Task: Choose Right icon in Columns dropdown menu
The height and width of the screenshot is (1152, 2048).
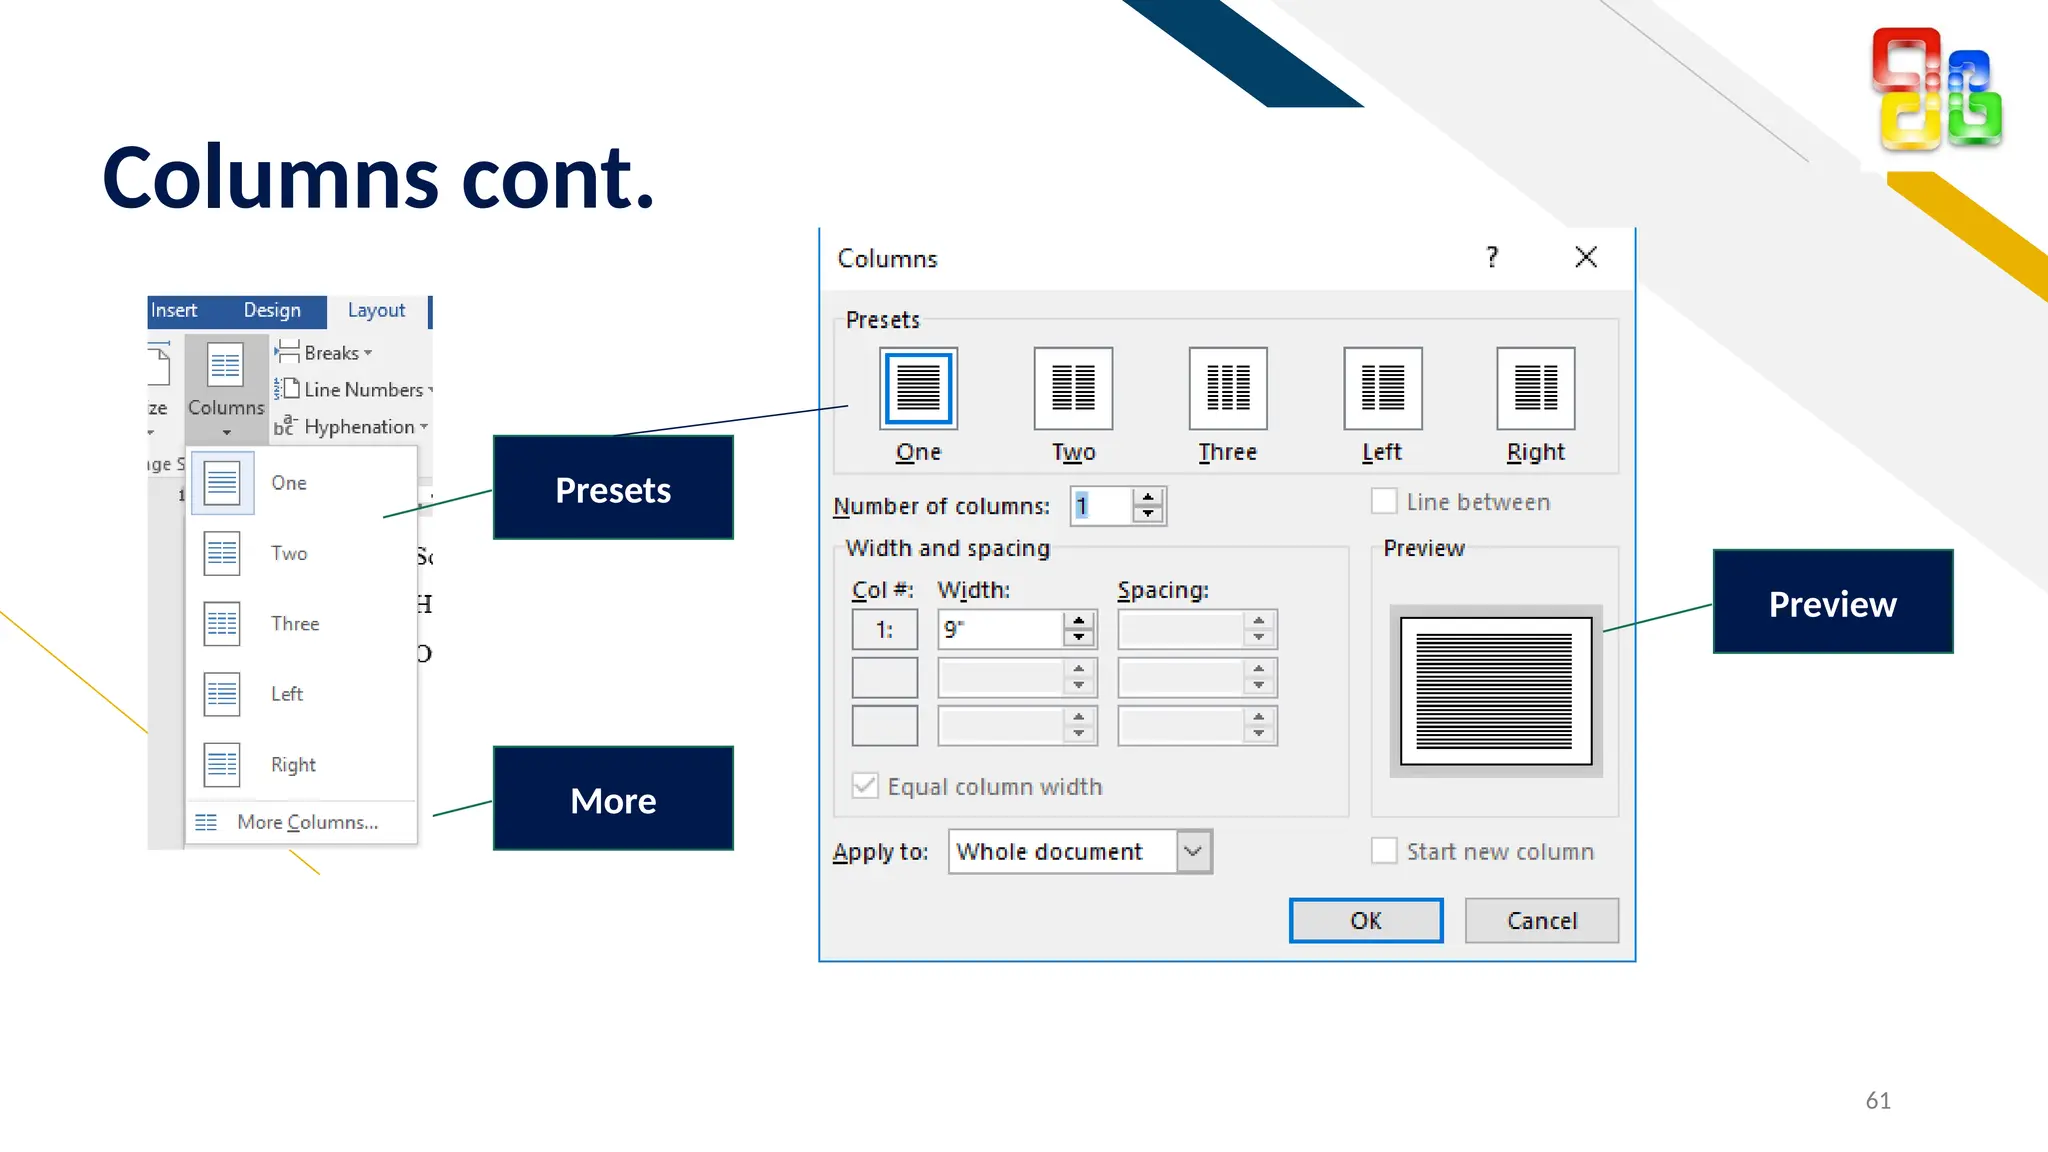Action: pos(222,765)
